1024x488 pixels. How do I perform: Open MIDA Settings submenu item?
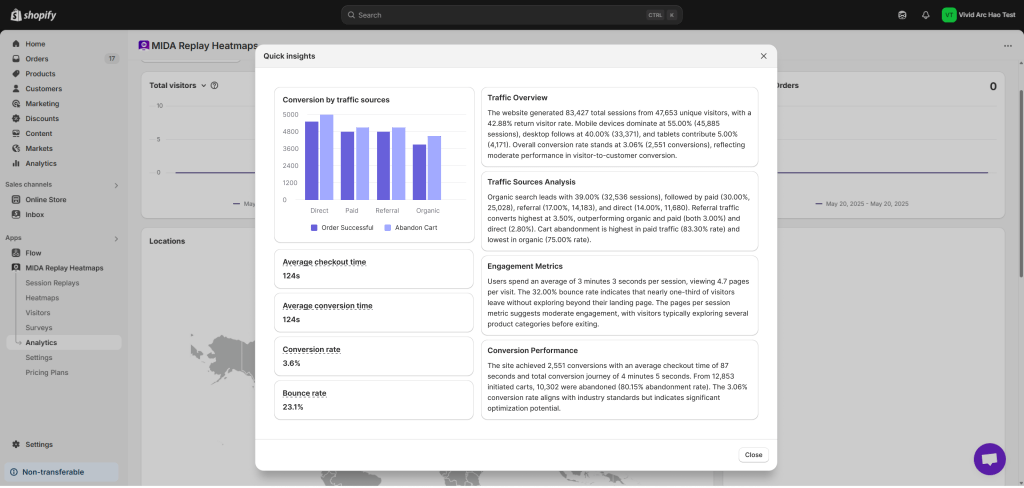point(39,358)
